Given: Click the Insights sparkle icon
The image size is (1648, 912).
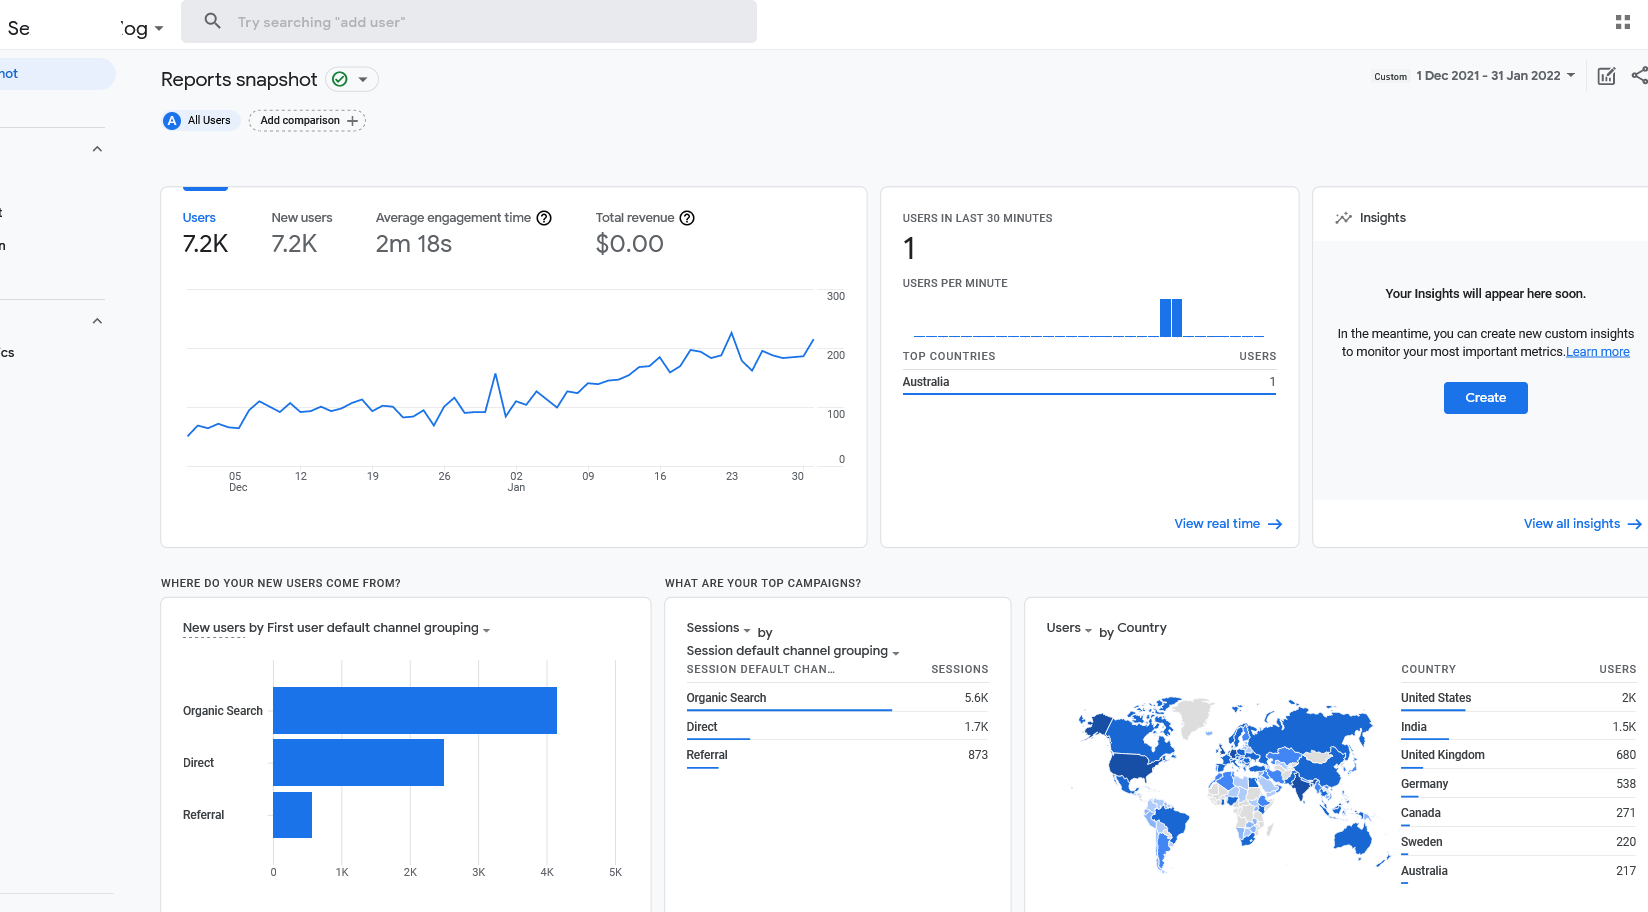Looking at the screenshot, I should pos(1343,218).
